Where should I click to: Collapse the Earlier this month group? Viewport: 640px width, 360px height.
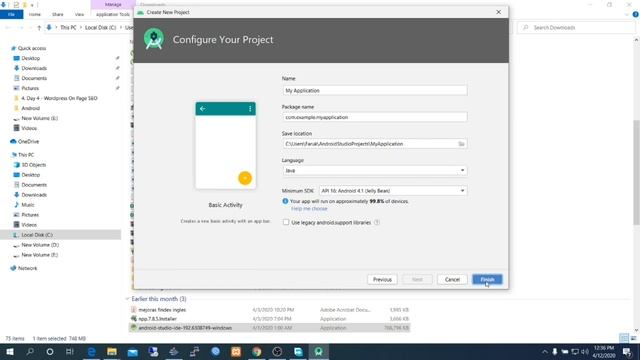(127, 299)
